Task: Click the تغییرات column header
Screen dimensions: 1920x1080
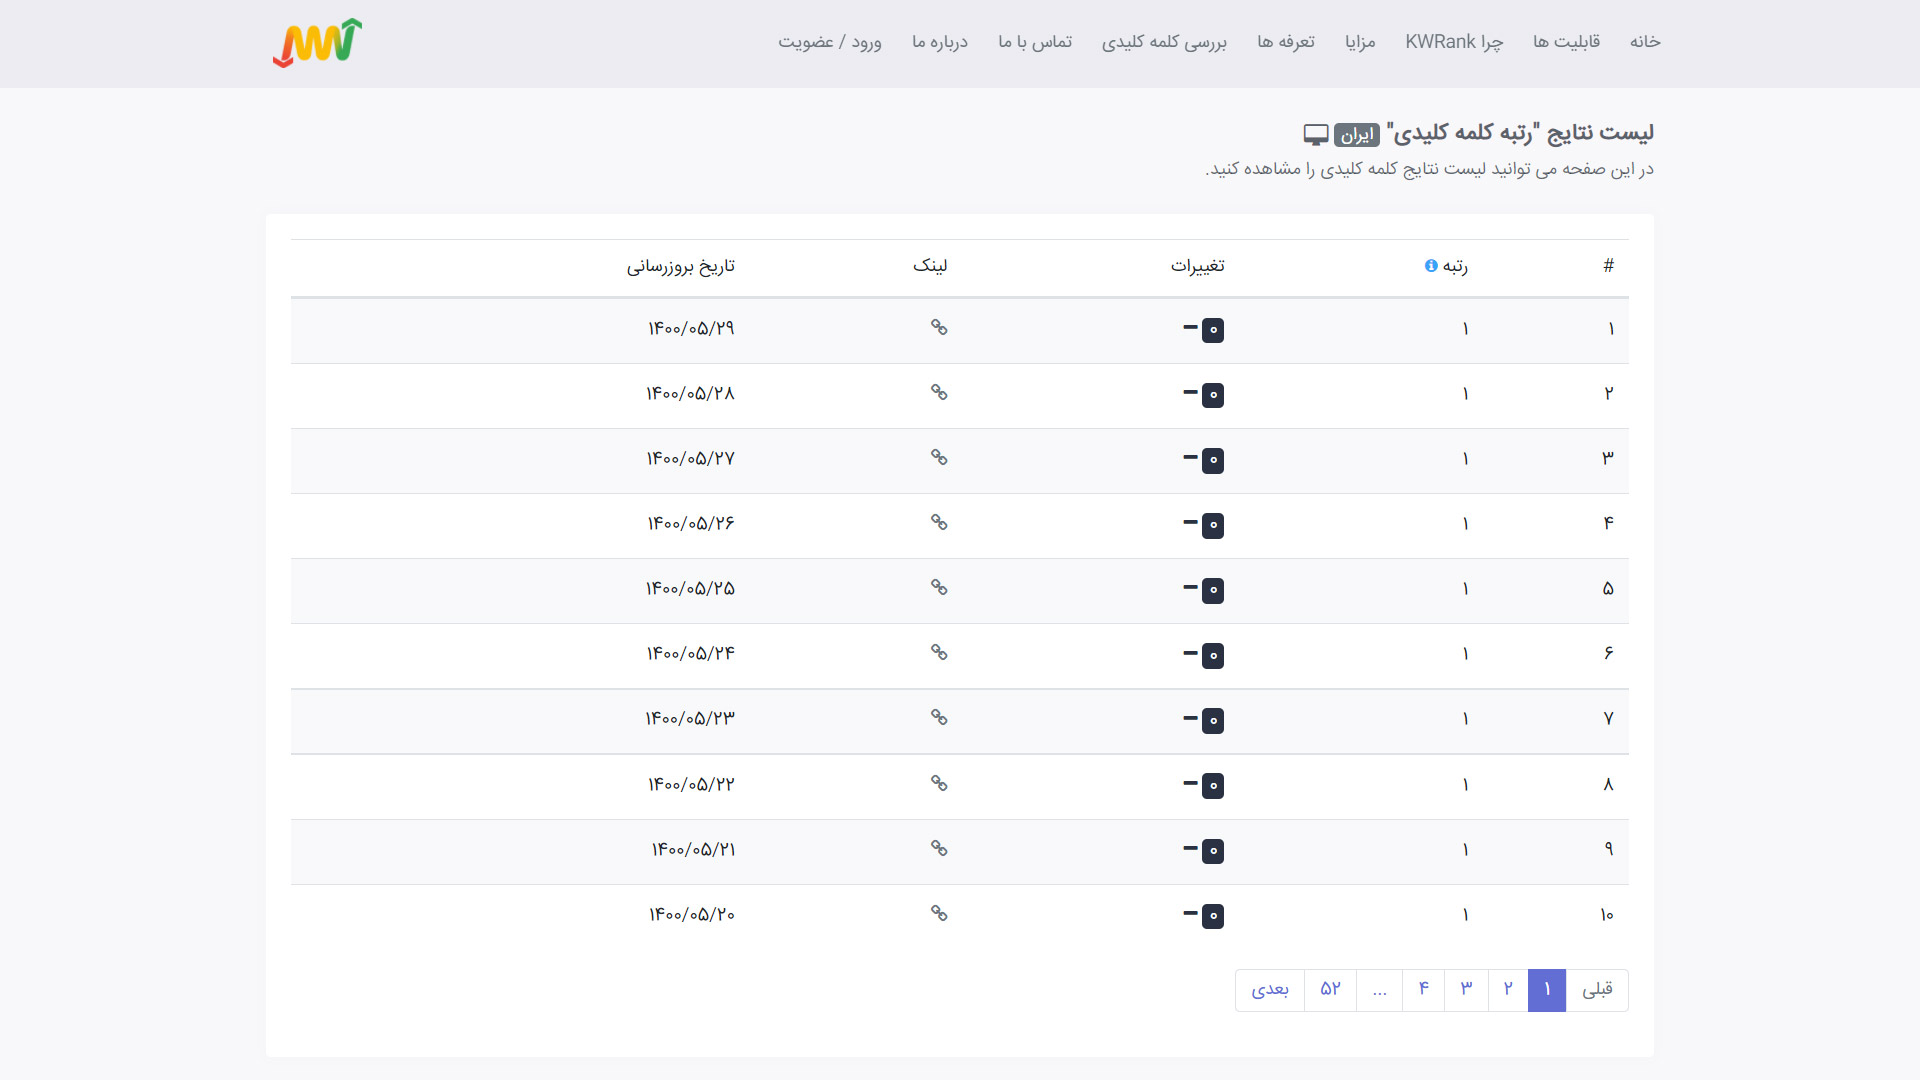Action: 1198,266
